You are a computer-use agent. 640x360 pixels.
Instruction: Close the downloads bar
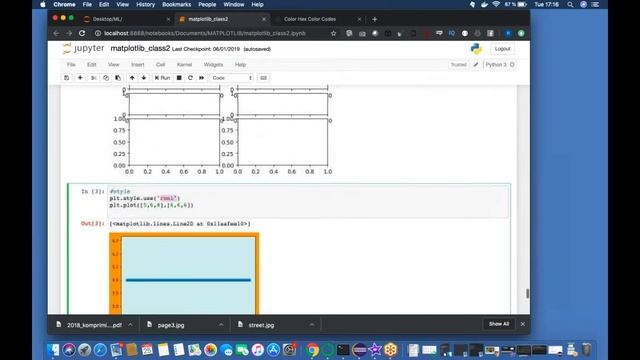[522, 324]
